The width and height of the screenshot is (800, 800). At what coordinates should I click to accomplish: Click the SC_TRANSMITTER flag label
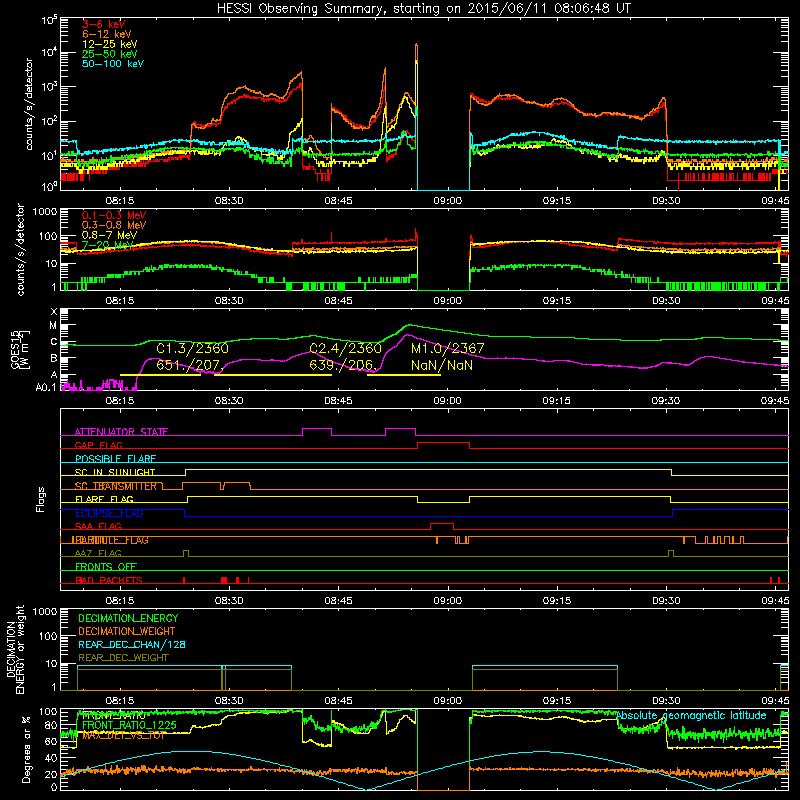click(116, 486)
